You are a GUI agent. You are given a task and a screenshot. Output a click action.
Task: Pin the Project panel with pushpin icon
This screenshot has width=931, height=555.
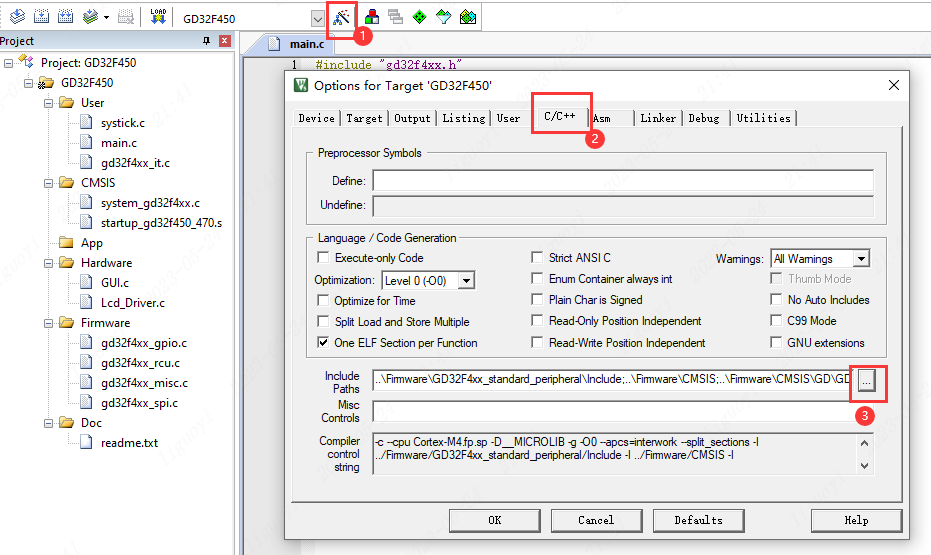(207, 40)
